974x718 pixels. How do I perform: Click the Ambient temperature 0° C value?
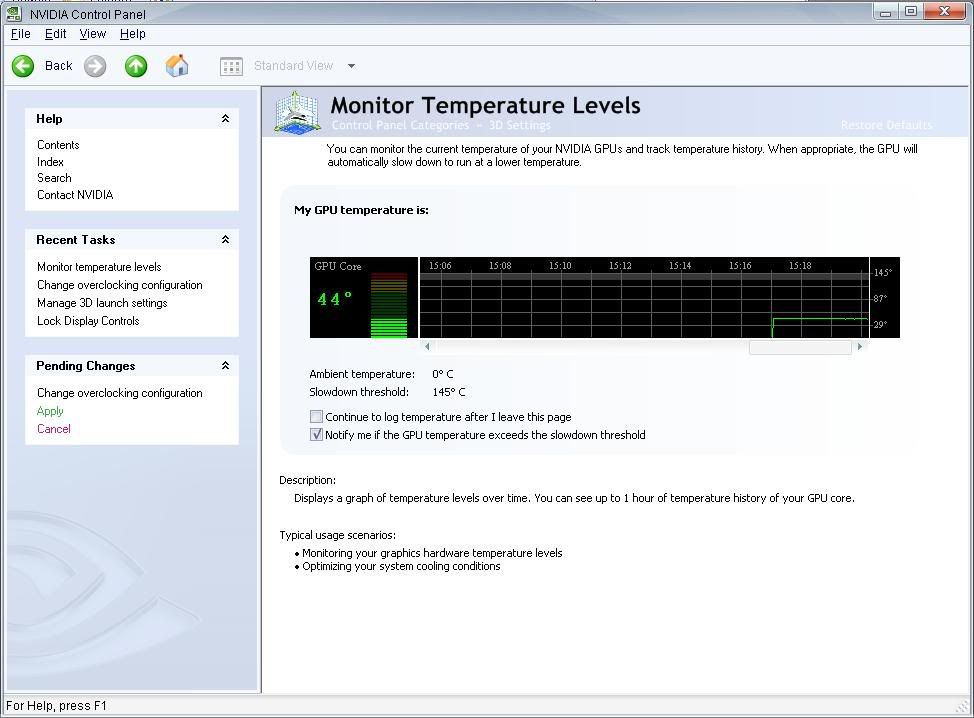pyautogui.click(x=443, y=375)
